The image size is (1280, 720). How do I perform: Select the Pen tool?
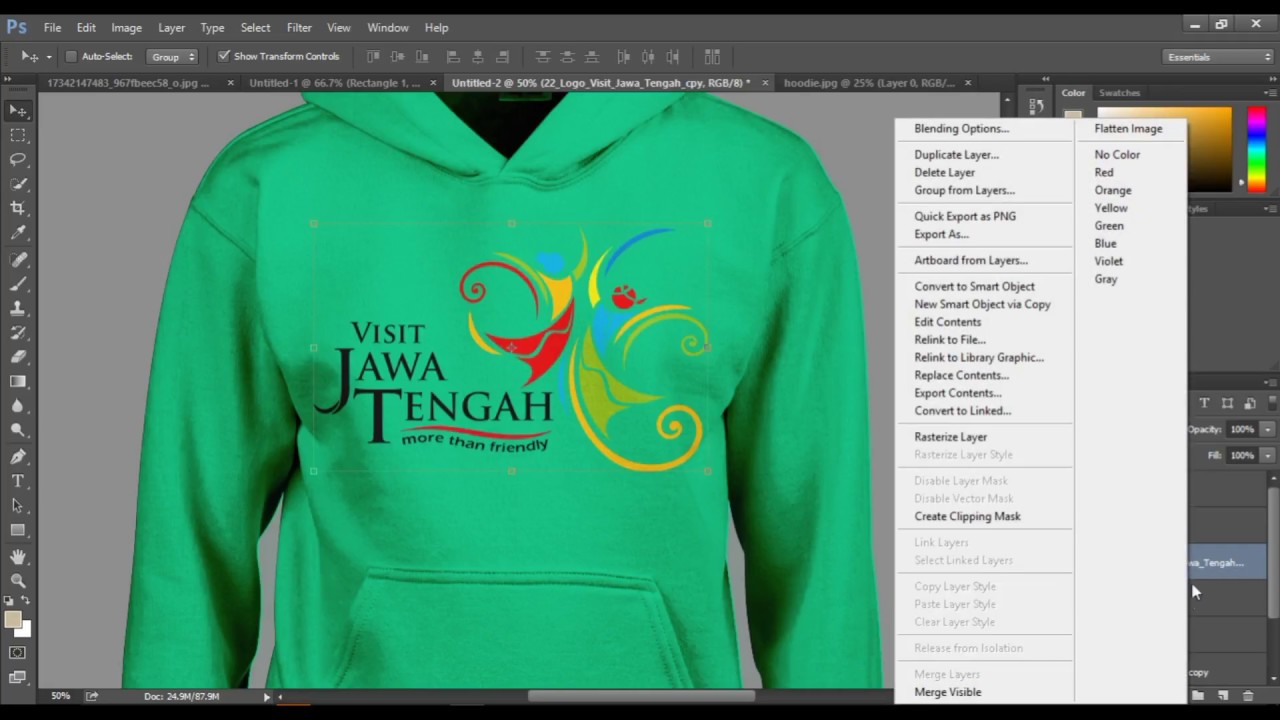tap(18, 457)
